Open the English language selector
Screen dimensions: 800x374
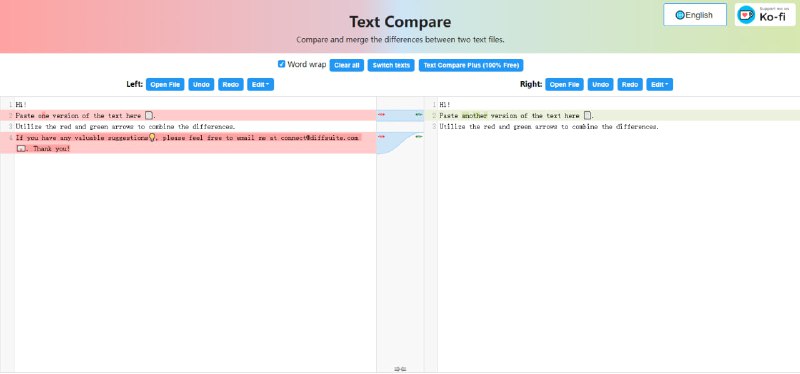[x=695, y=15]
